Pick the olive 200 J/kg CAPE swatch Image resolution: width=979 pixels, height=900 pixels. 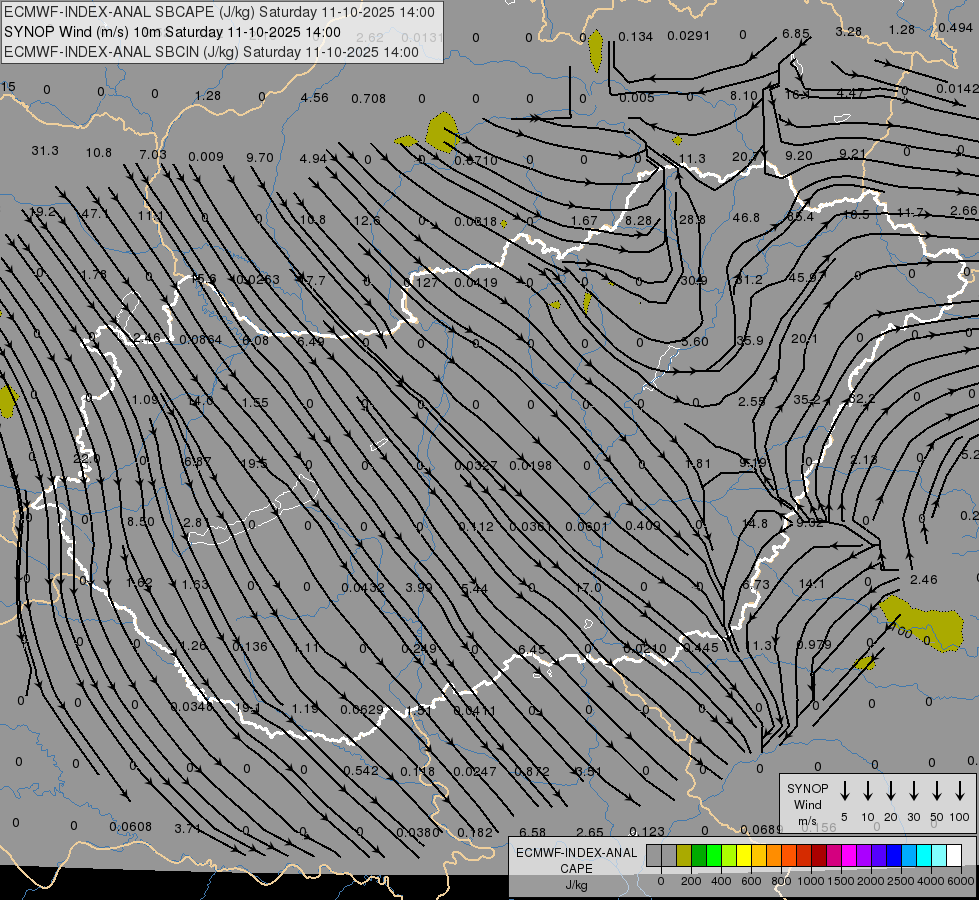[684, 855]
